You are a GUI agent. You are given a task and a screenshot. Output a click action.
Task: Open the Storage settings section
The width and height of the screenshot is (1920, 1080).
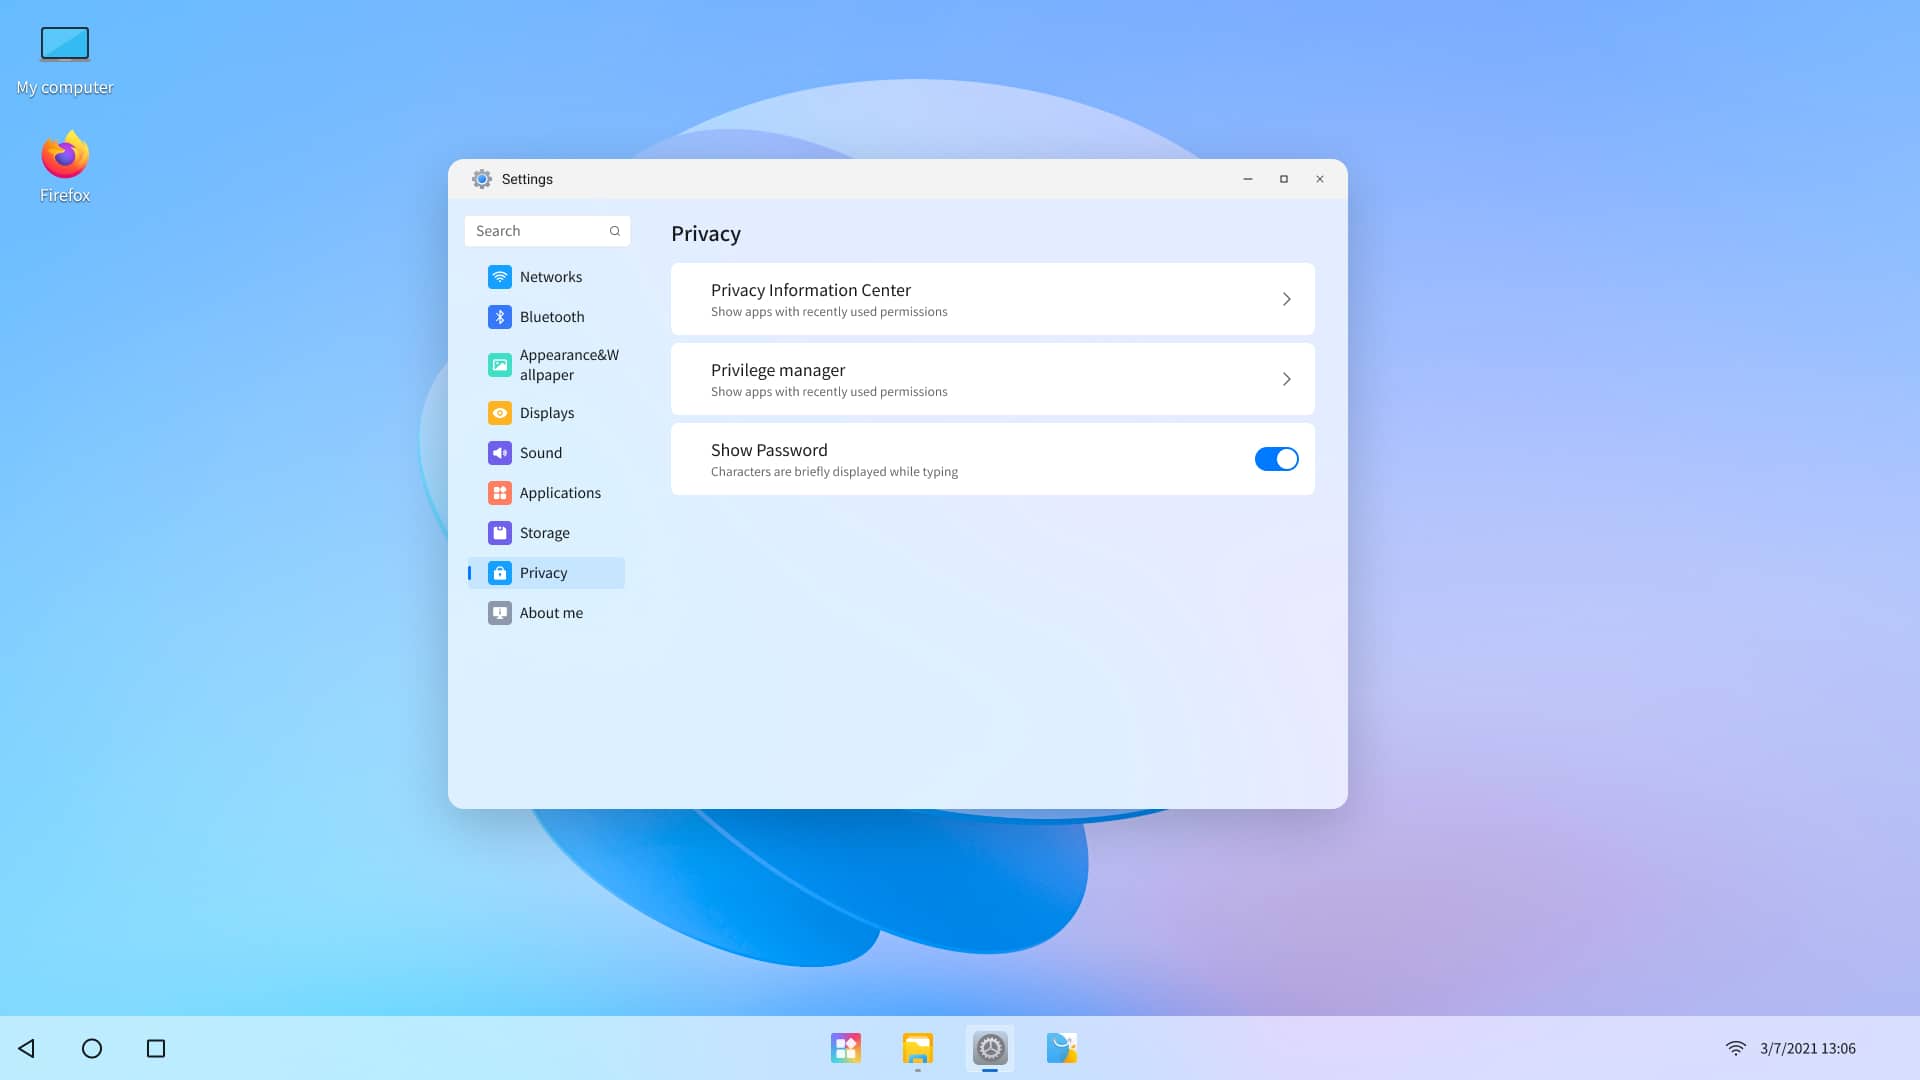coord(543,532)
